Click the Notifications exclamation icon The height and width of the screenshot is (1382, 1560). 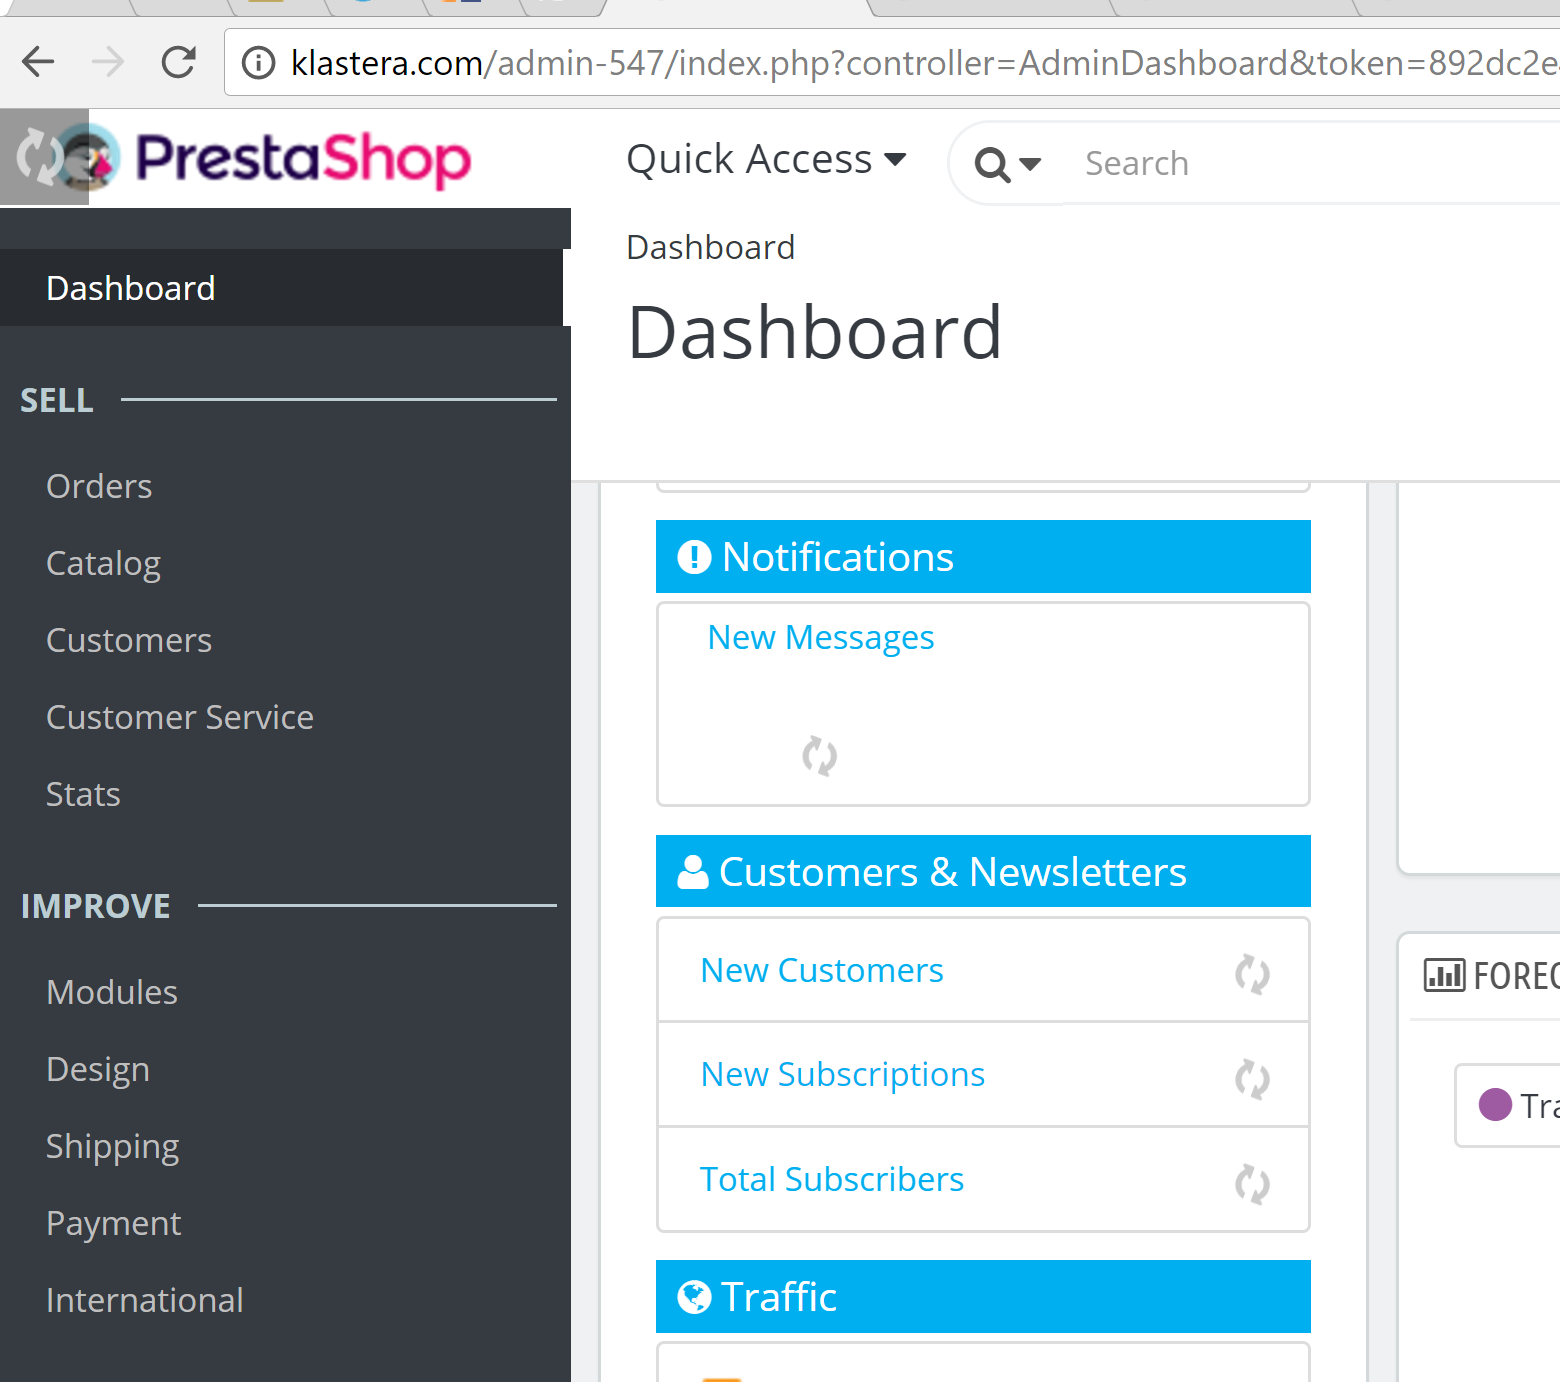[x=694, y=557]
